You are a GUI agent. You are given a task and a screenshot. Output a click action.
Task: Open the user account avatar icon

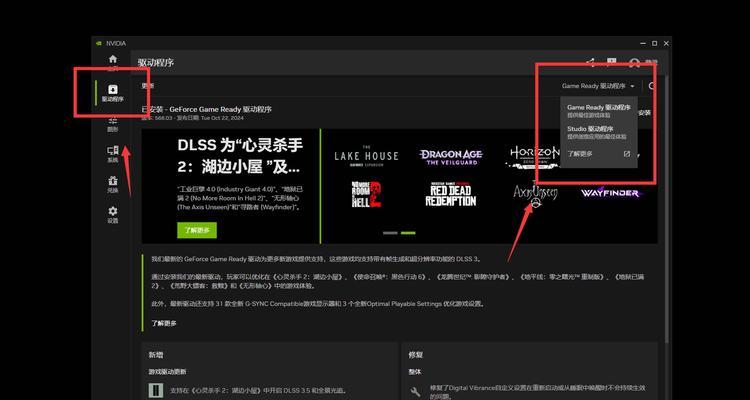pyautogui.click(x=635, y=63)
